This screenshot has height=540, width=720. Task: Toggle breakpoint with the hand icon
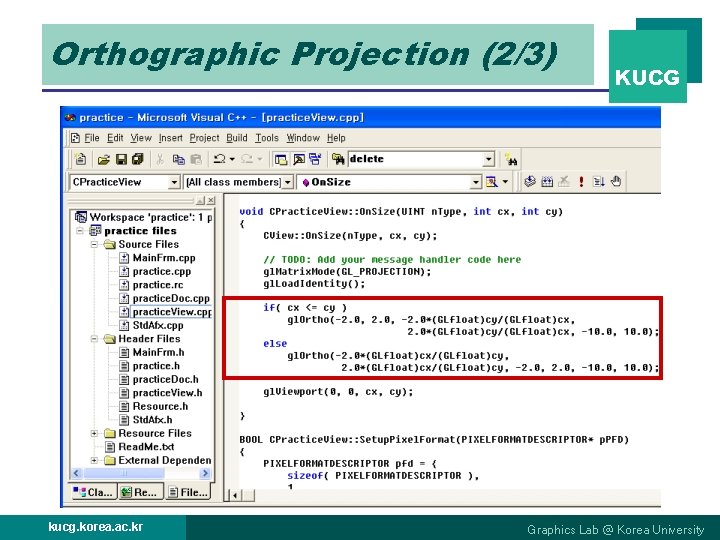(x=616, y=182)
